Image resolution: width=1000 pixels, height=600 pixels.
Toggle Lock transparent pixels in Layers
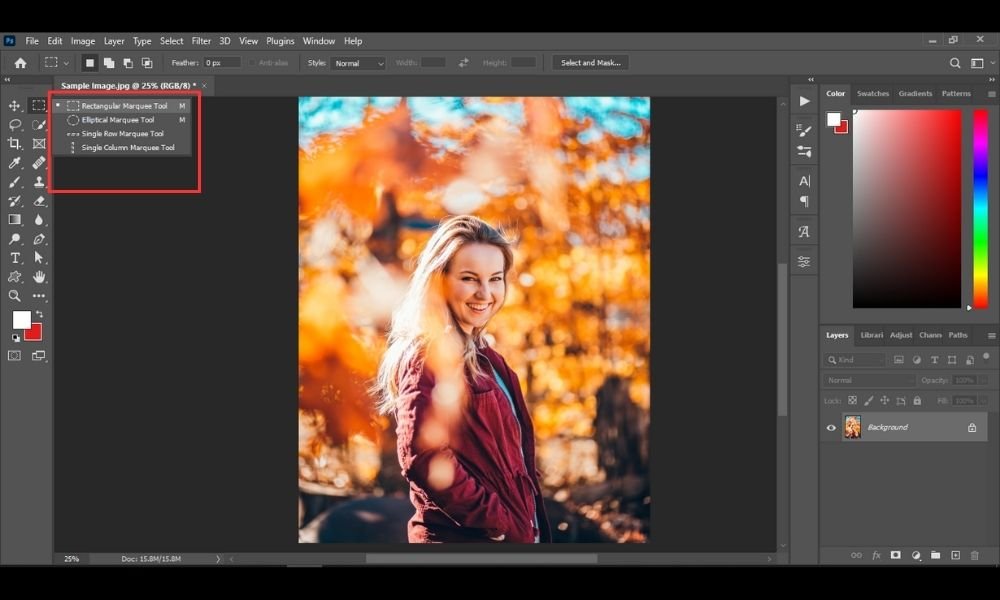tap(853, 400)
